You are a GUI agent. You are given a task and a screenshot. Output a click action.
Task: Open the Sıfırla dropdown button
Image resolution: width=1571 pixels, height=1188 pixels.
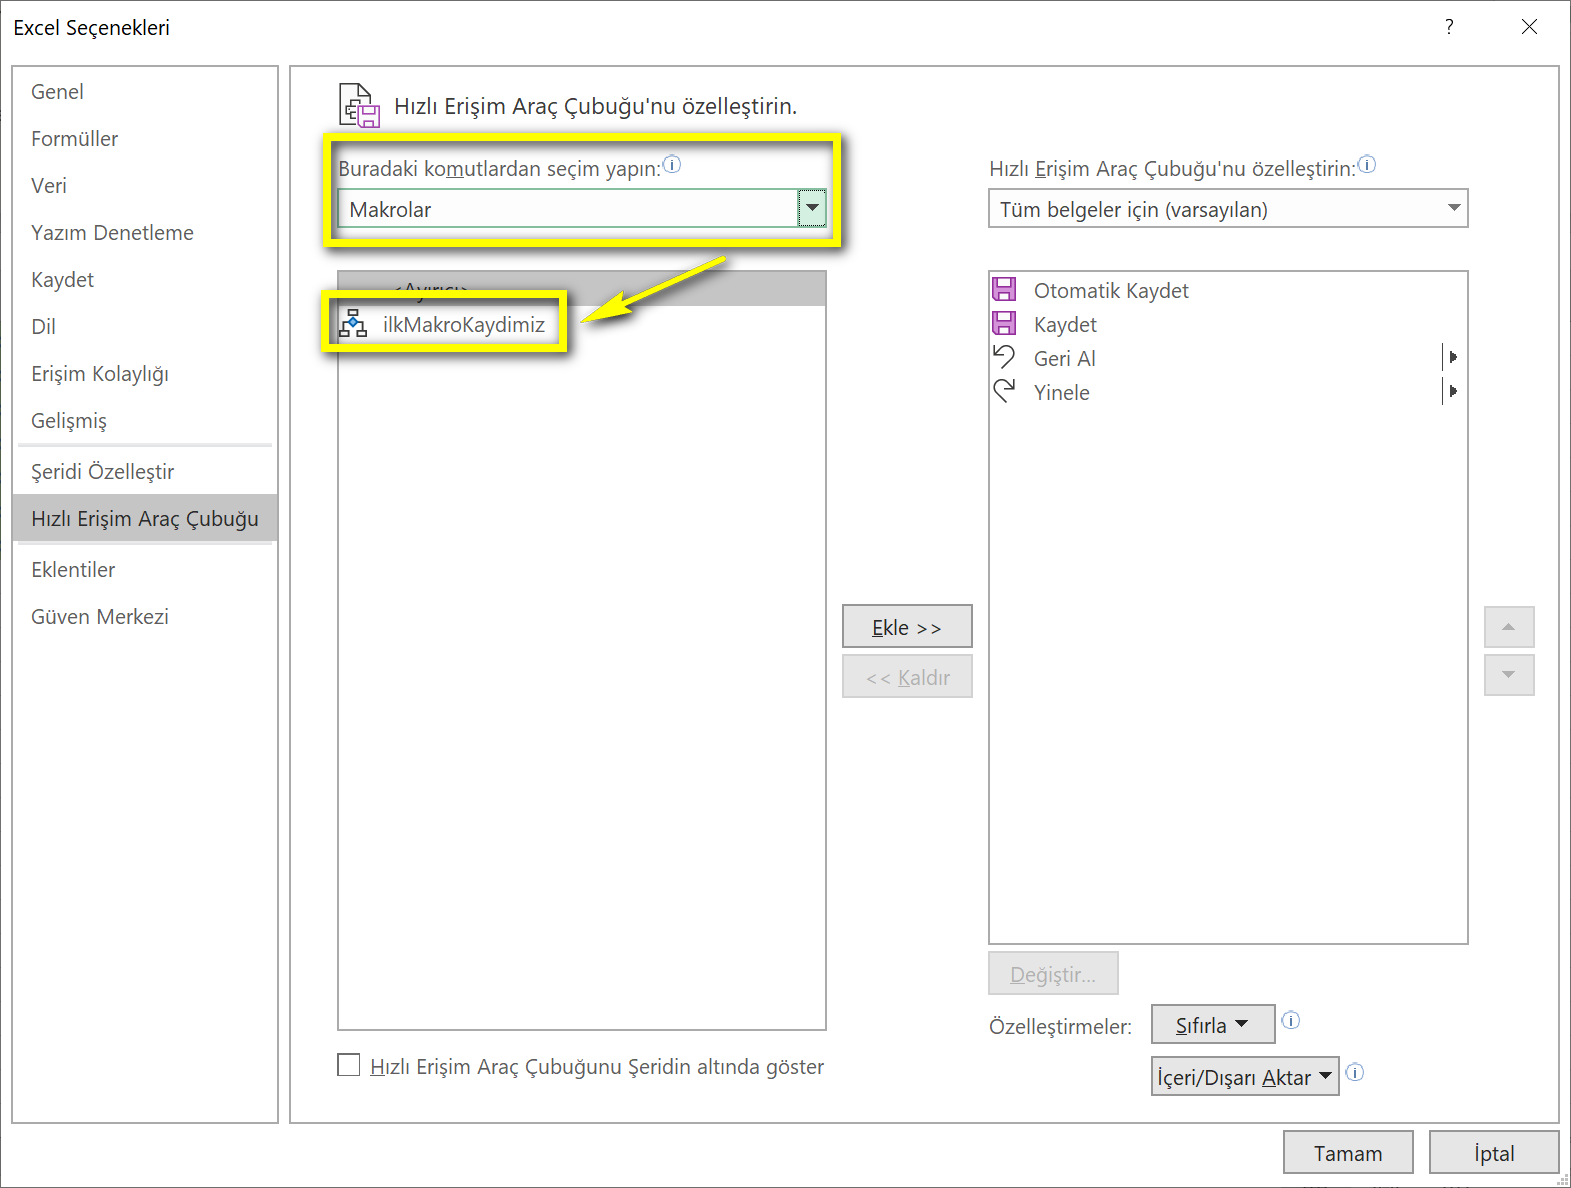tap(1213, 1024)
